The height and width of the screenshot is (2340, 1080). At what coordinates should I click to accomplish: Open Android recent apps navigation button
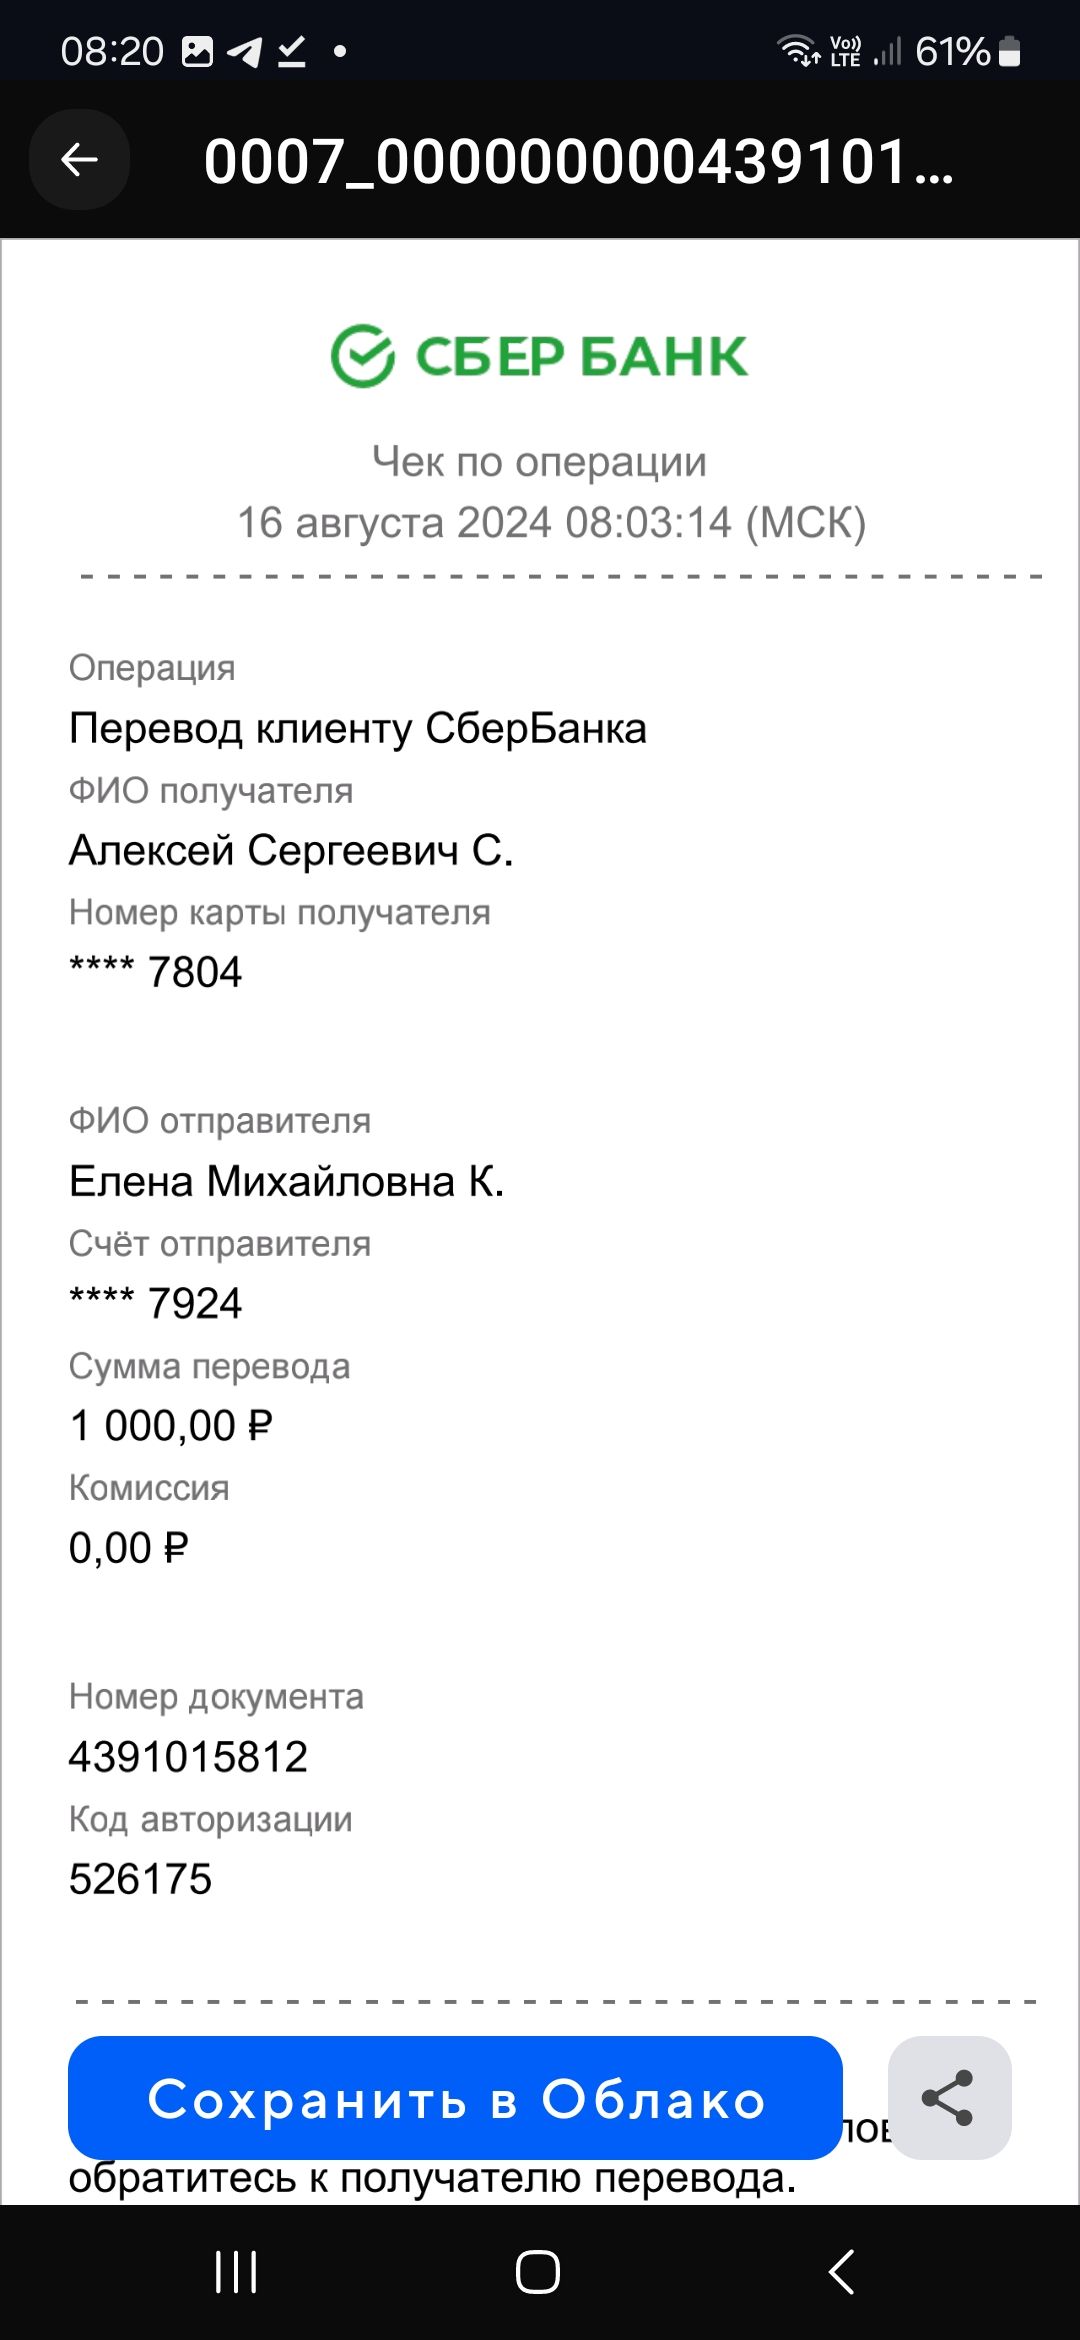(x=236, y=2272)
